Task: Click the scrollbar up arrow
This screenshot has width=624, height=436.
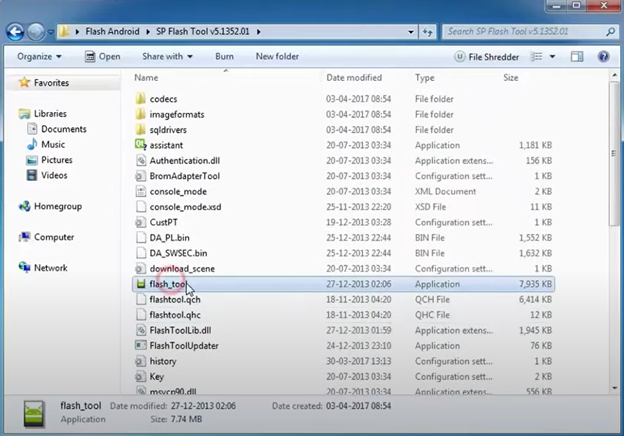Action: [x=614, y=75]
